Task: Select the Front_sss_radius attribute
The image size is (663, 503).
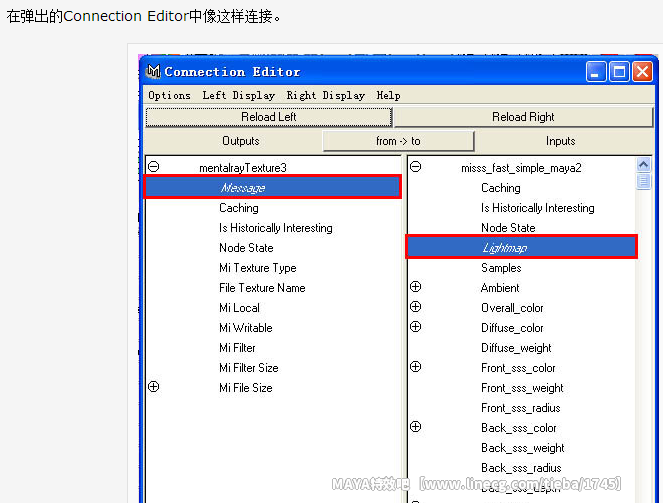Action: pos(521,408)
